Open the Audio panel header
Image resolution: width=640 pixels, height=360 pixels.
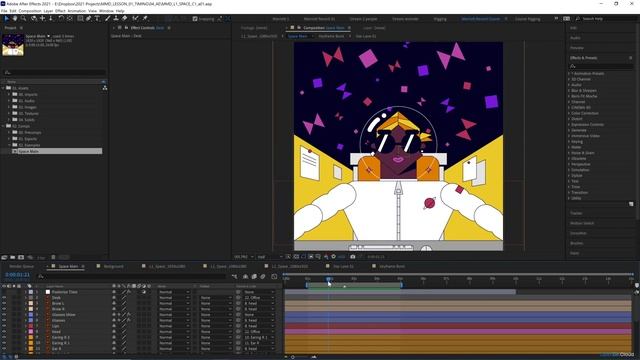(576, 38)
